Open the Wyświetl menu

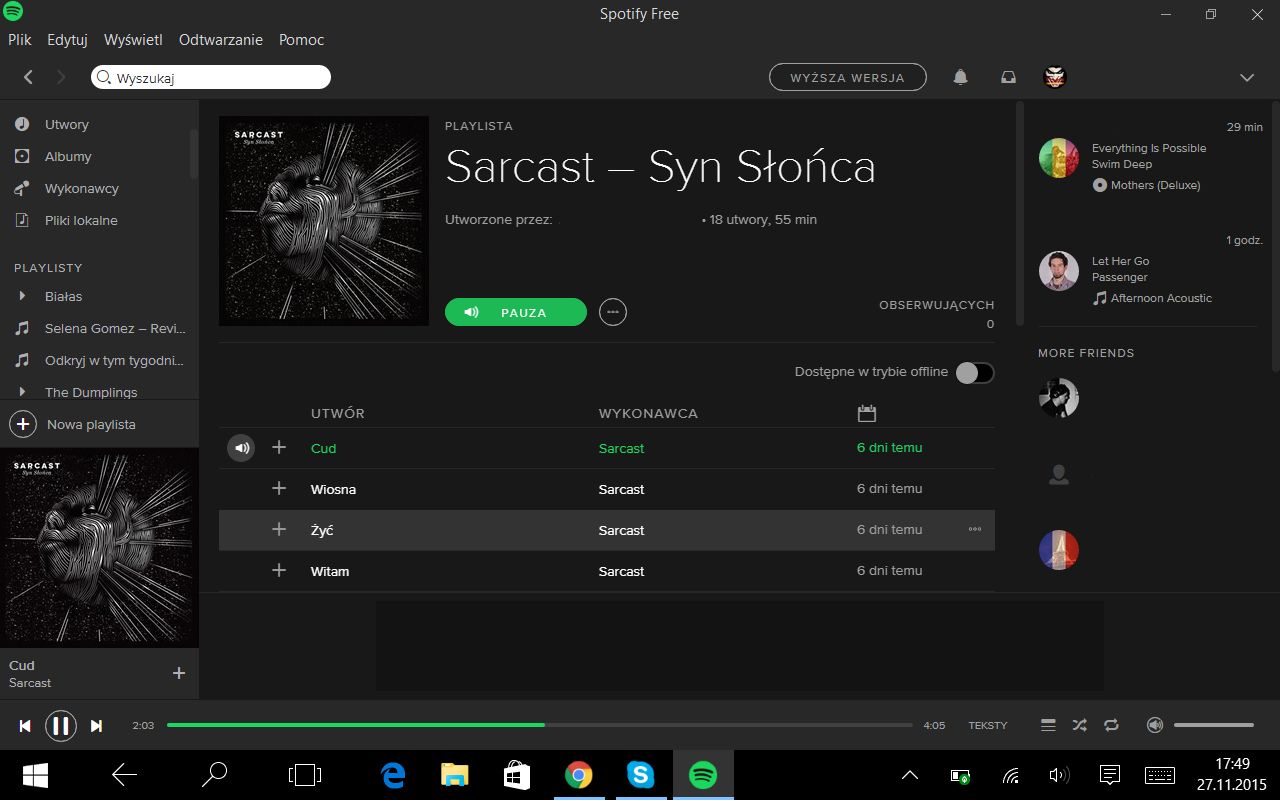pos(133,40)
